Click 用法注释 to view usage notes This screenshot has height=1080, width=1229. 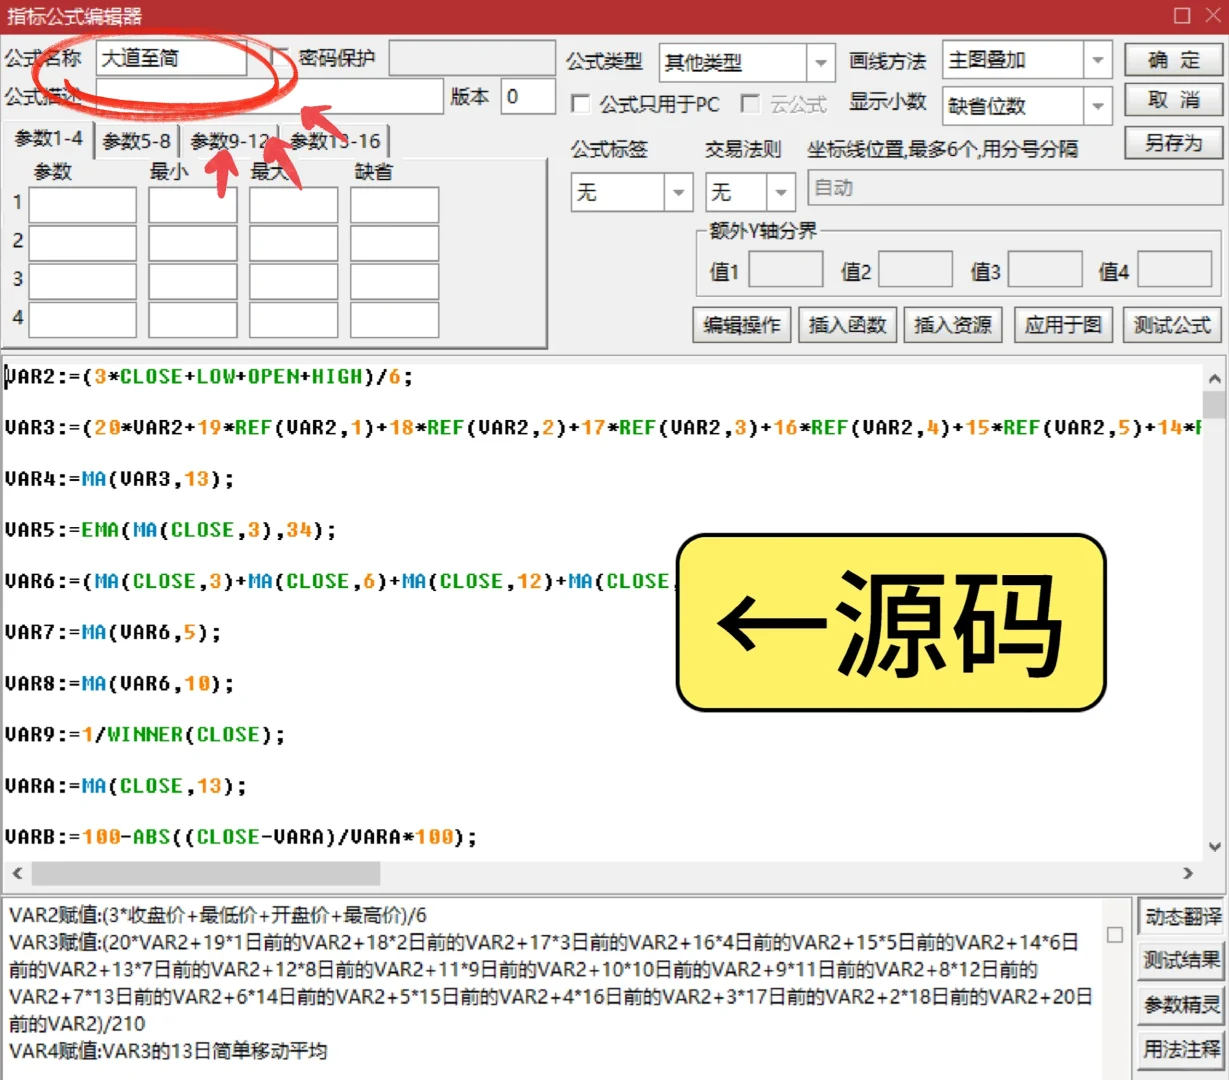[1179, 1049]
